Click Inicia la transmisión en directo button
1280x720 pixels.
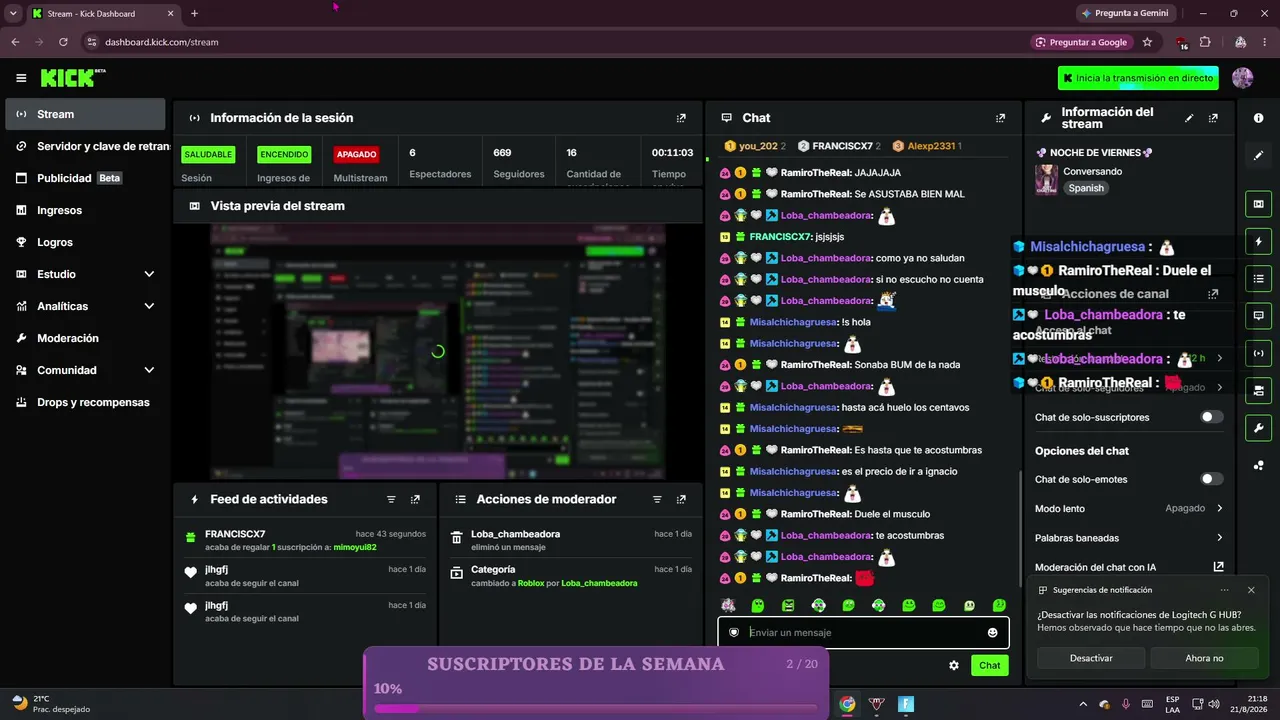click(x=1138, y=78)
